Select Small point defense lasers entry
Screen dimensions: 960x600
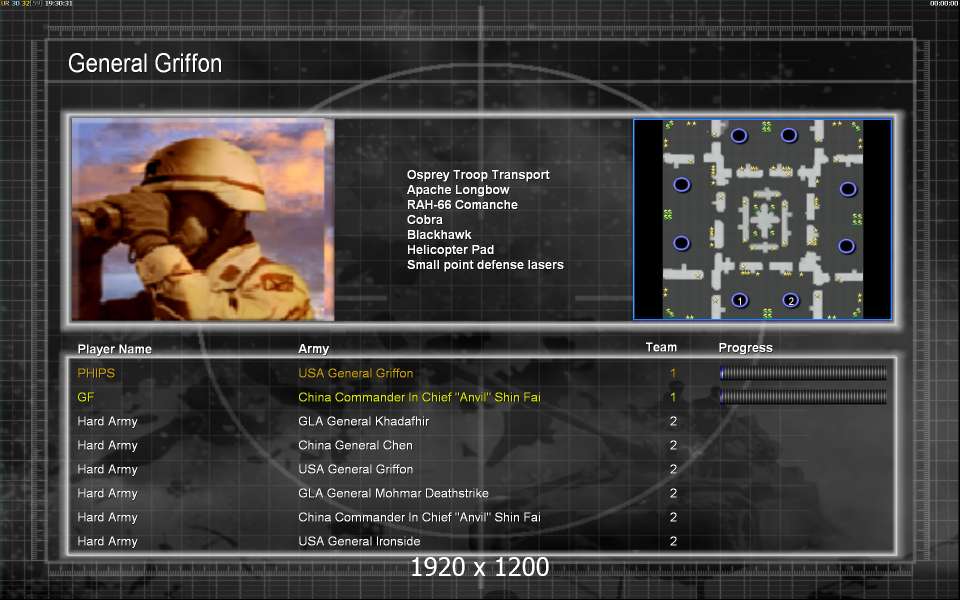click(x=485, y=264)
